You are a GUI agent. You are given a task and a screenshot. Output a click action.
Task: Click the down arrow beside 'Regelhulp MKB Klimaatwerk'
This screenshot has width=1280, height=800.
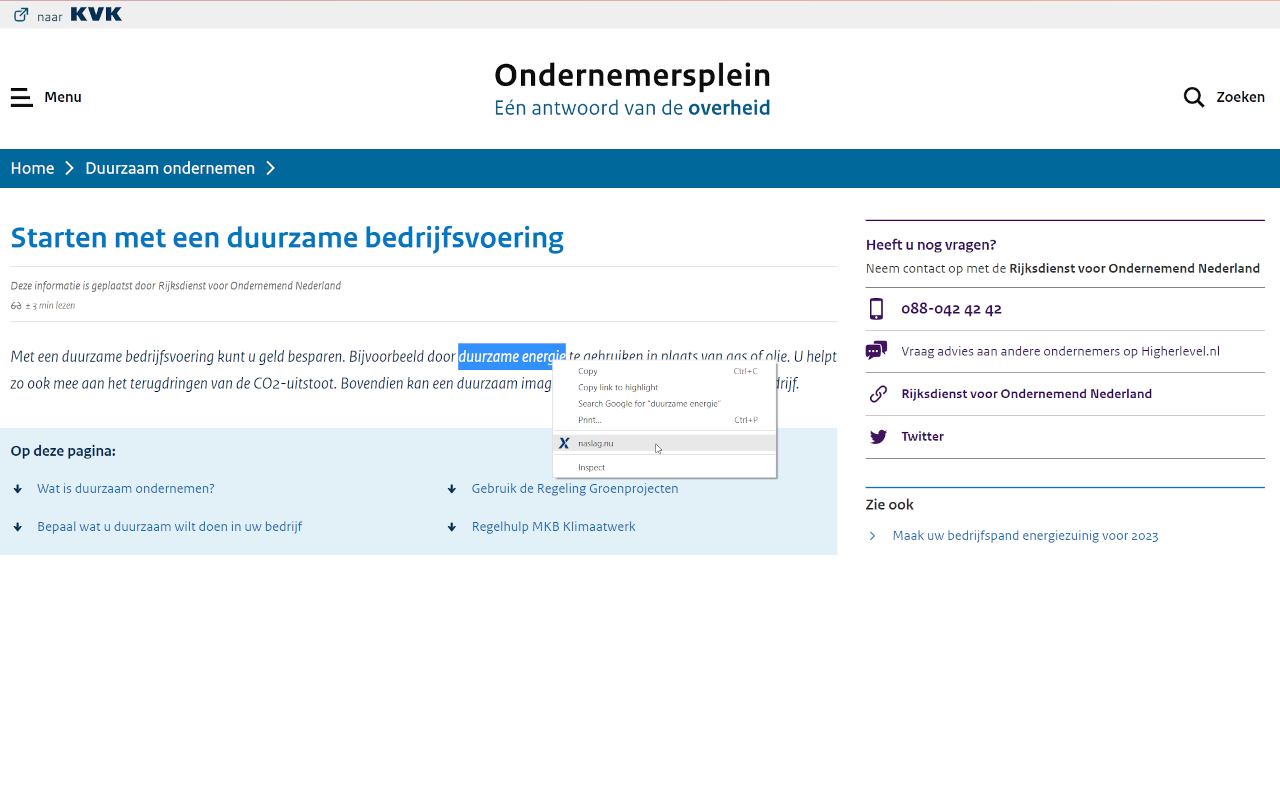click(453, 527)
